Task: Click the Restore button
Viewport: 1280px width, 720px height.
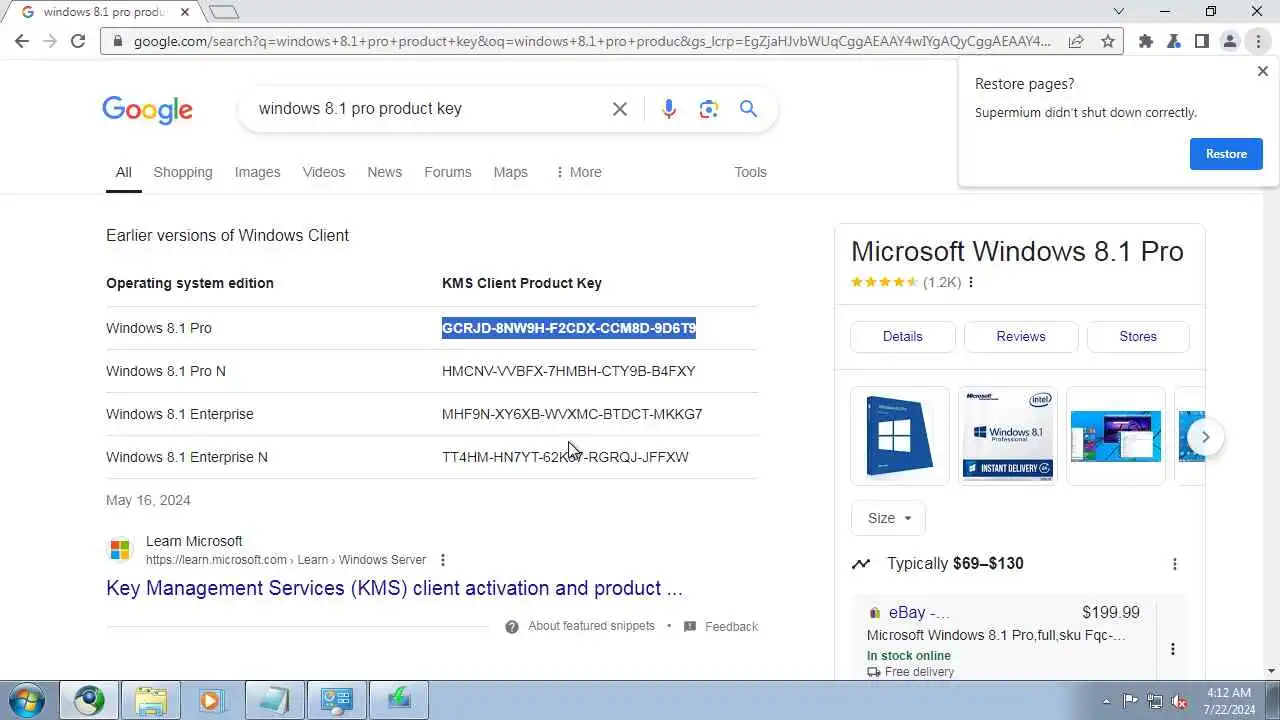Action: 1226,154
